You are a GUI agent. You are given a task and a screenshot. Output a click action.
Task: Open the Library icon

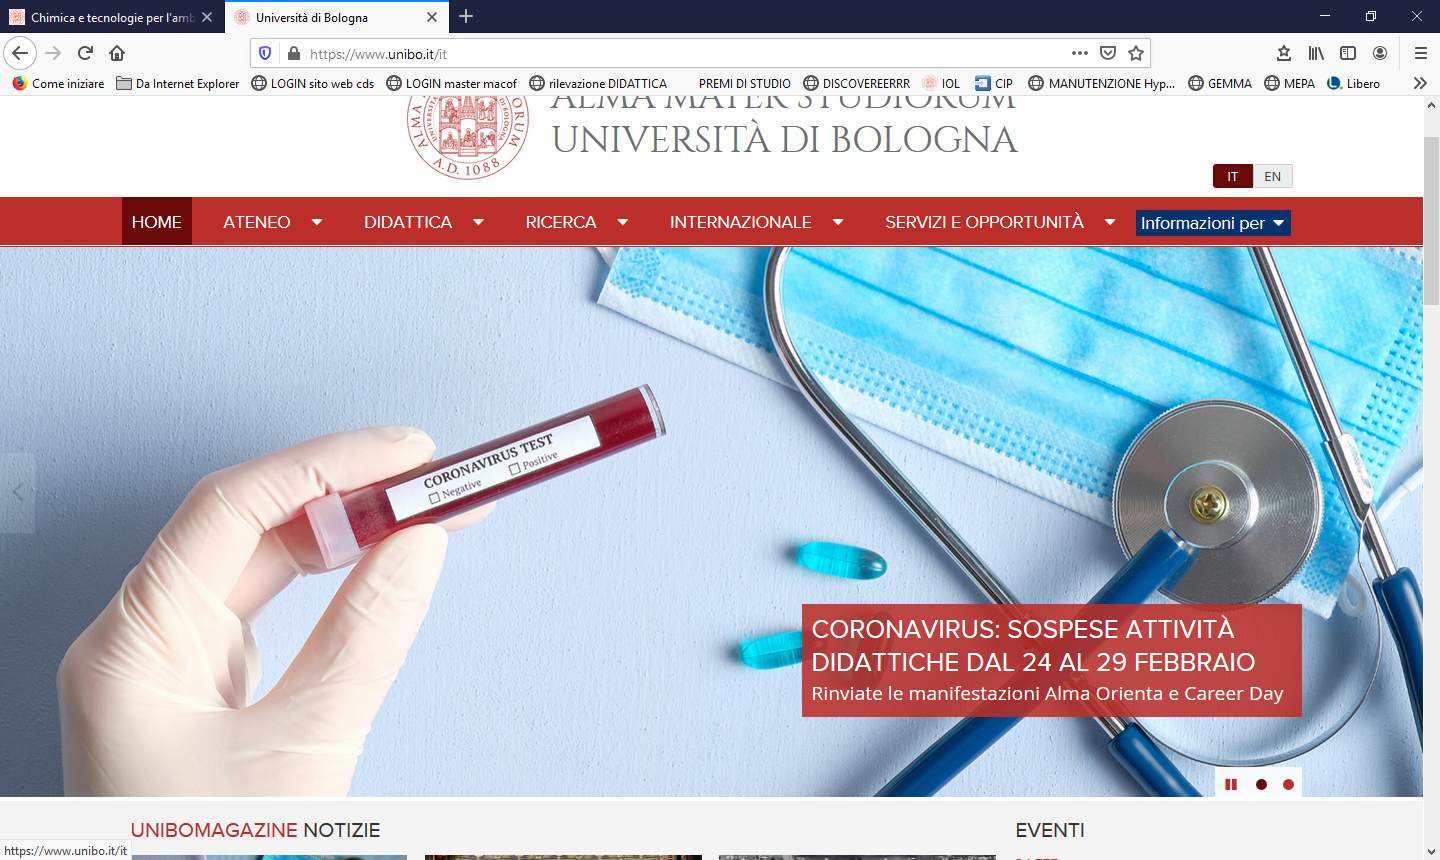(x=1316, y=53)
